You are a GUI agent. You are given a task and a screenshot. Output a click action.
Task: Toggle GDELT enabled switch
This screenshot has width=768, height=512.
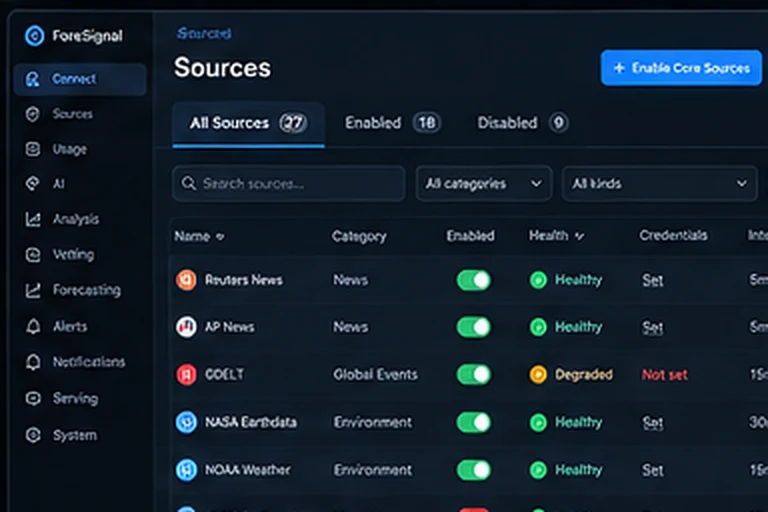[474, 375]
